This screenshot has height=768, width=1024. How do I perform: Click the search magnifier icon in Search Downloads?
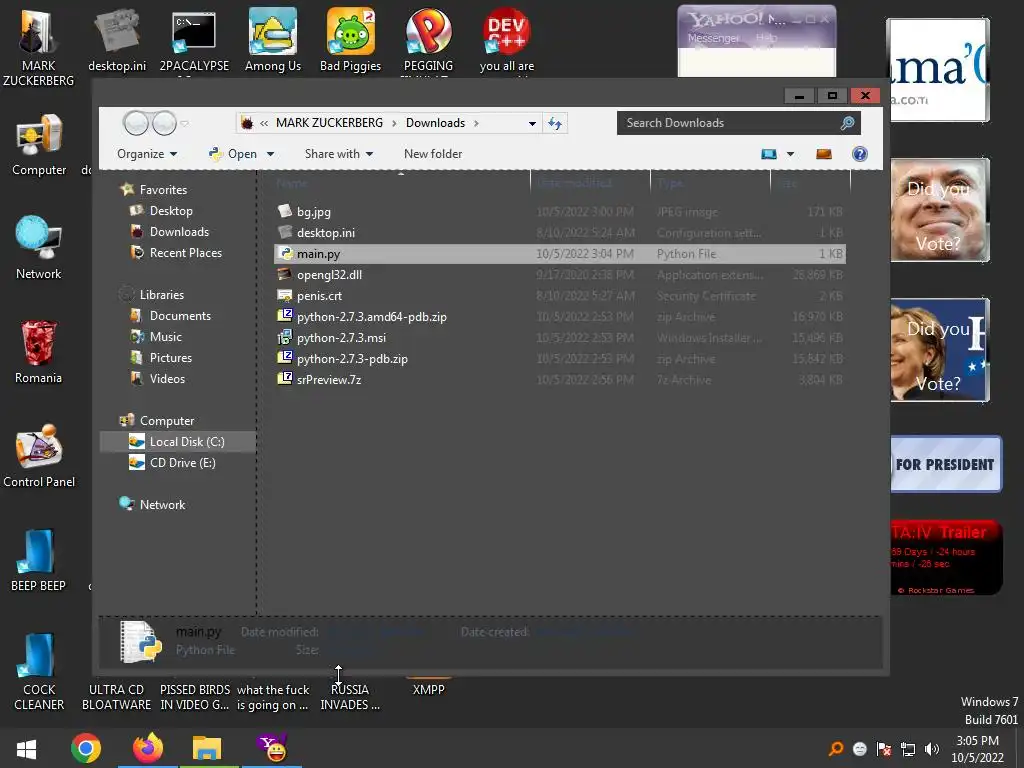(x=847, y=123)
